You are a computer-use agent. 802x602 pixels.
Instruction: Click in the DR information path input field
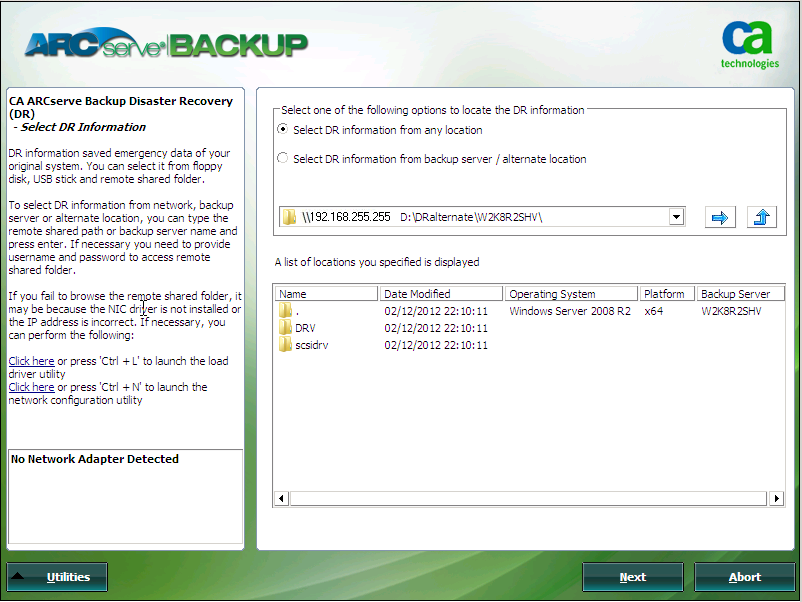click(481, 217)
